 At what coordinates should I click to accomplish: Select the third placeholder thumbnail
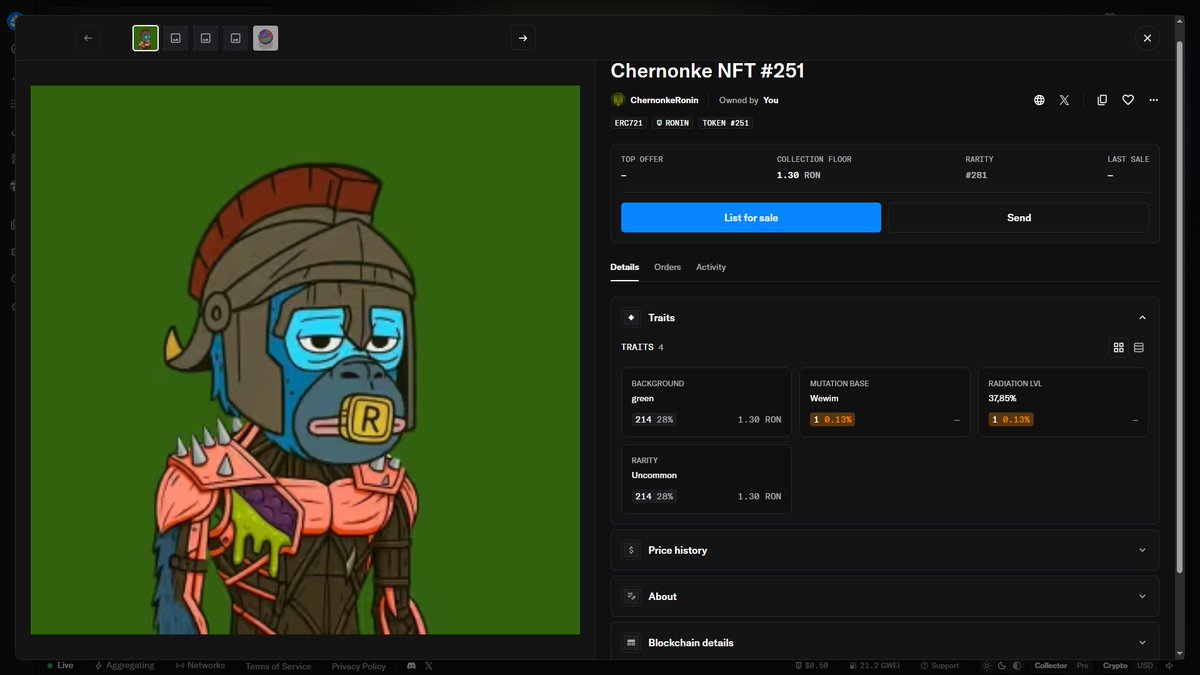click(206, 38)
